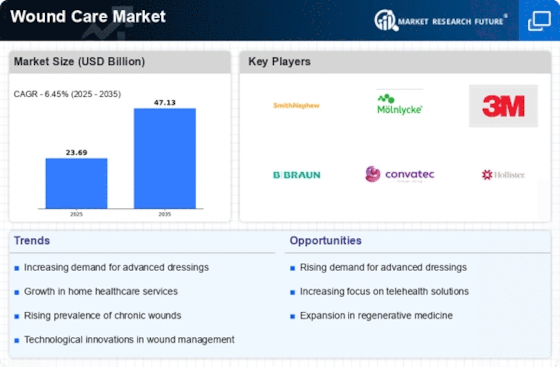The width and height of the screenshot is (560, 367).
Task: Click 'Market Size (USD Billion)' panel heading
Action: 79,61
